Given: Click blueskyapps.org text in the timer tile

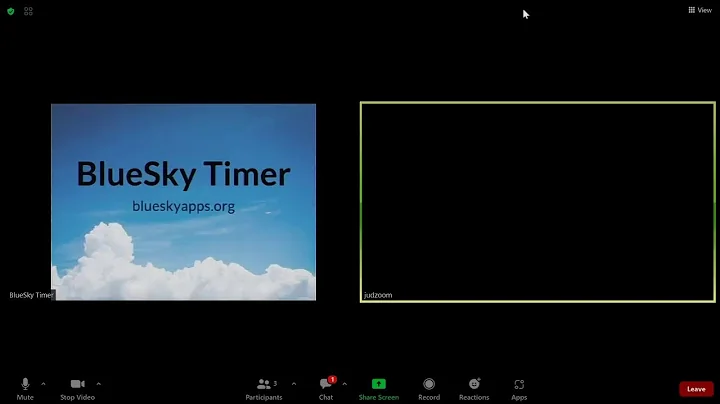Looking at the screenshot, I should (184, 206).
